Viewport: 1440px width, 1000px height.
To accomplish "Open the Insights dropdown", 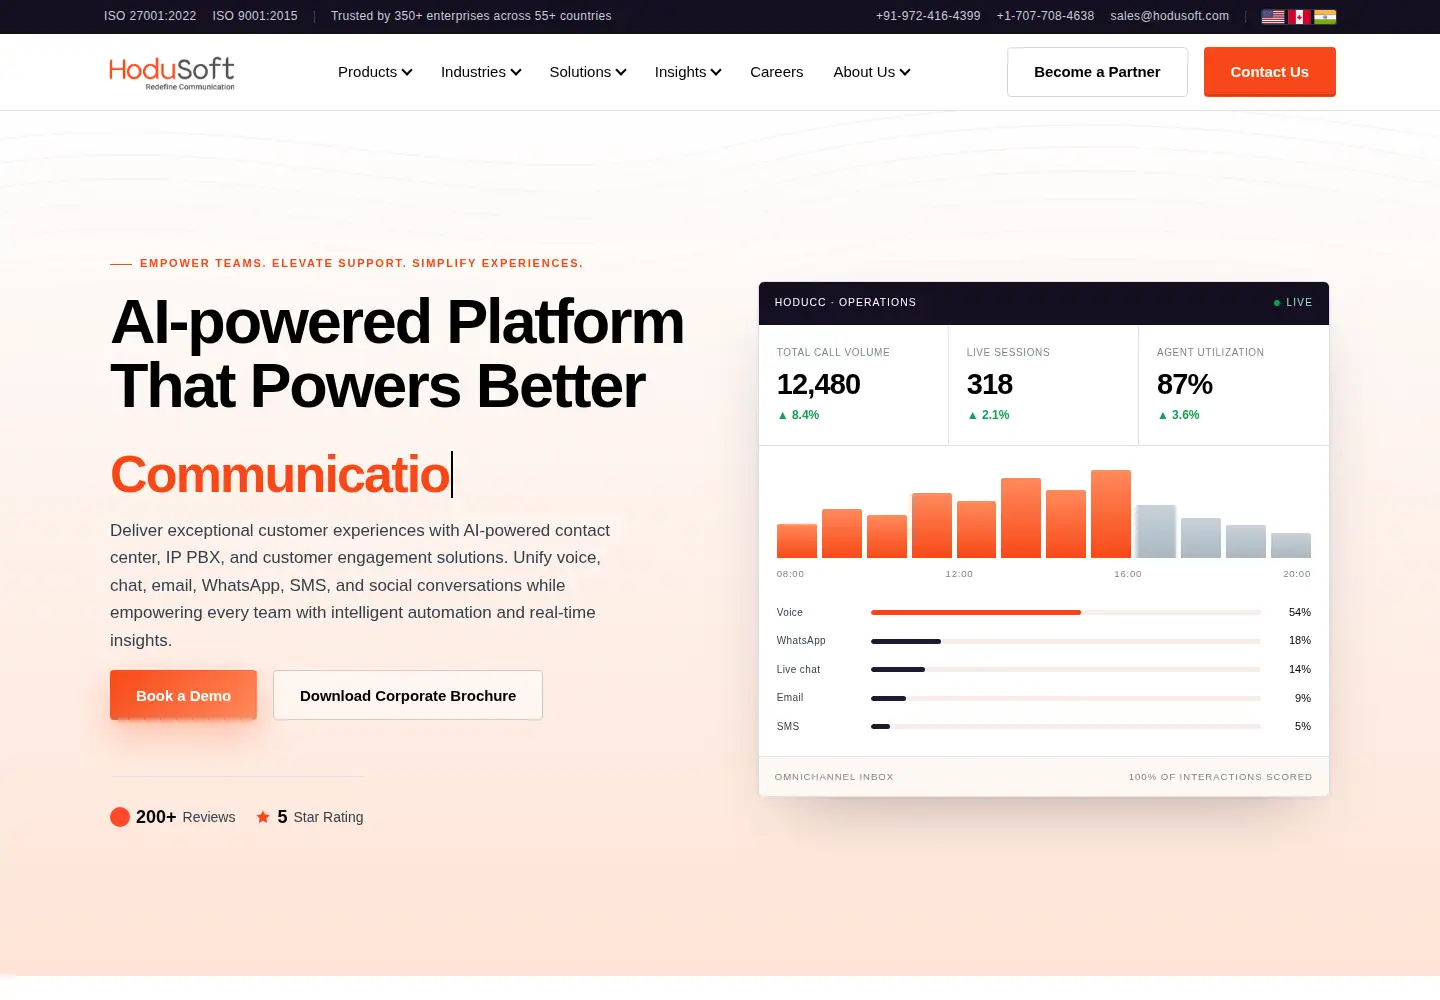I will [x=688, y=72].
